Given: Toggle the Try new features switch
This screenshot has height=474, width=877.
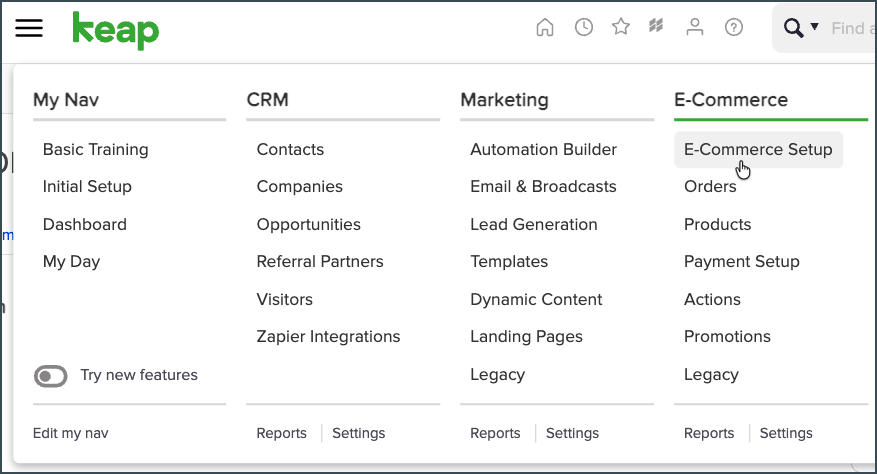Looking at the screenshot, I should click(x=50, y=376).
